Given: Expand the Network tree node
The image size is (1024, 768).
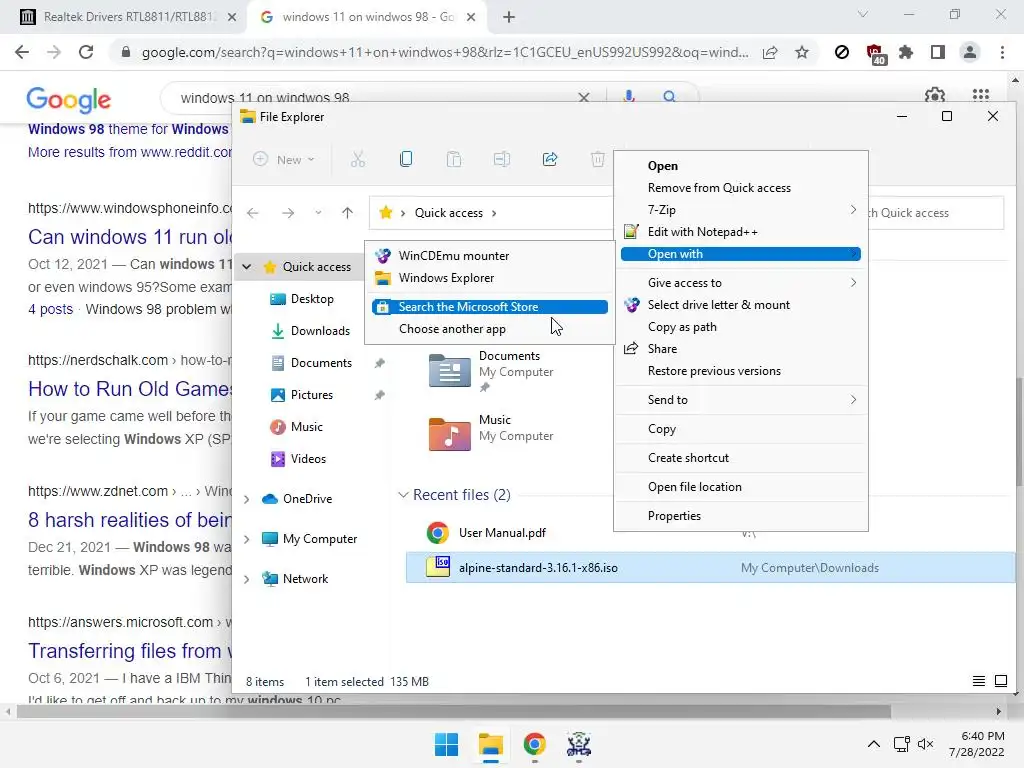Looking at the screenshot, I should point(246,579).
